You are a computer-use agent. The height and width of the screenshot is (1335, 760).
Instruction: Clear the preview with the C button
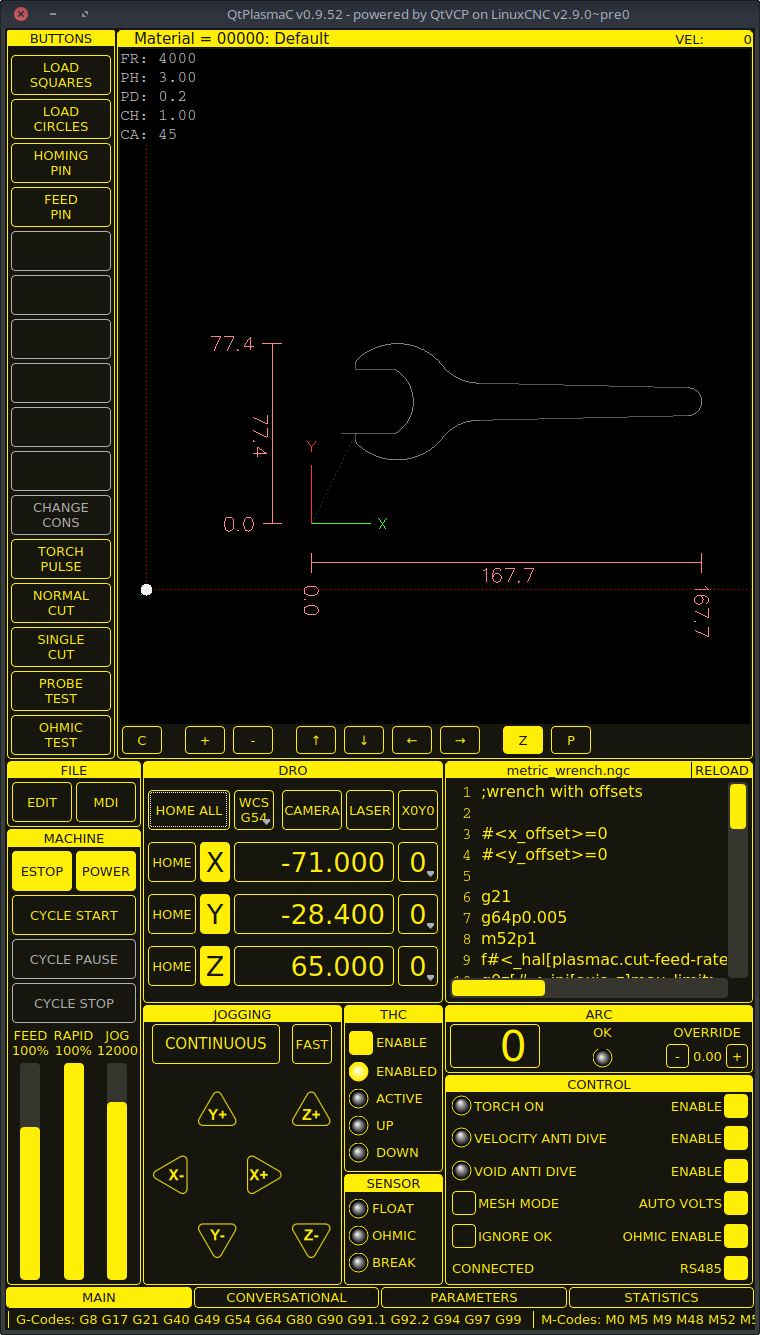coord(142,740)
